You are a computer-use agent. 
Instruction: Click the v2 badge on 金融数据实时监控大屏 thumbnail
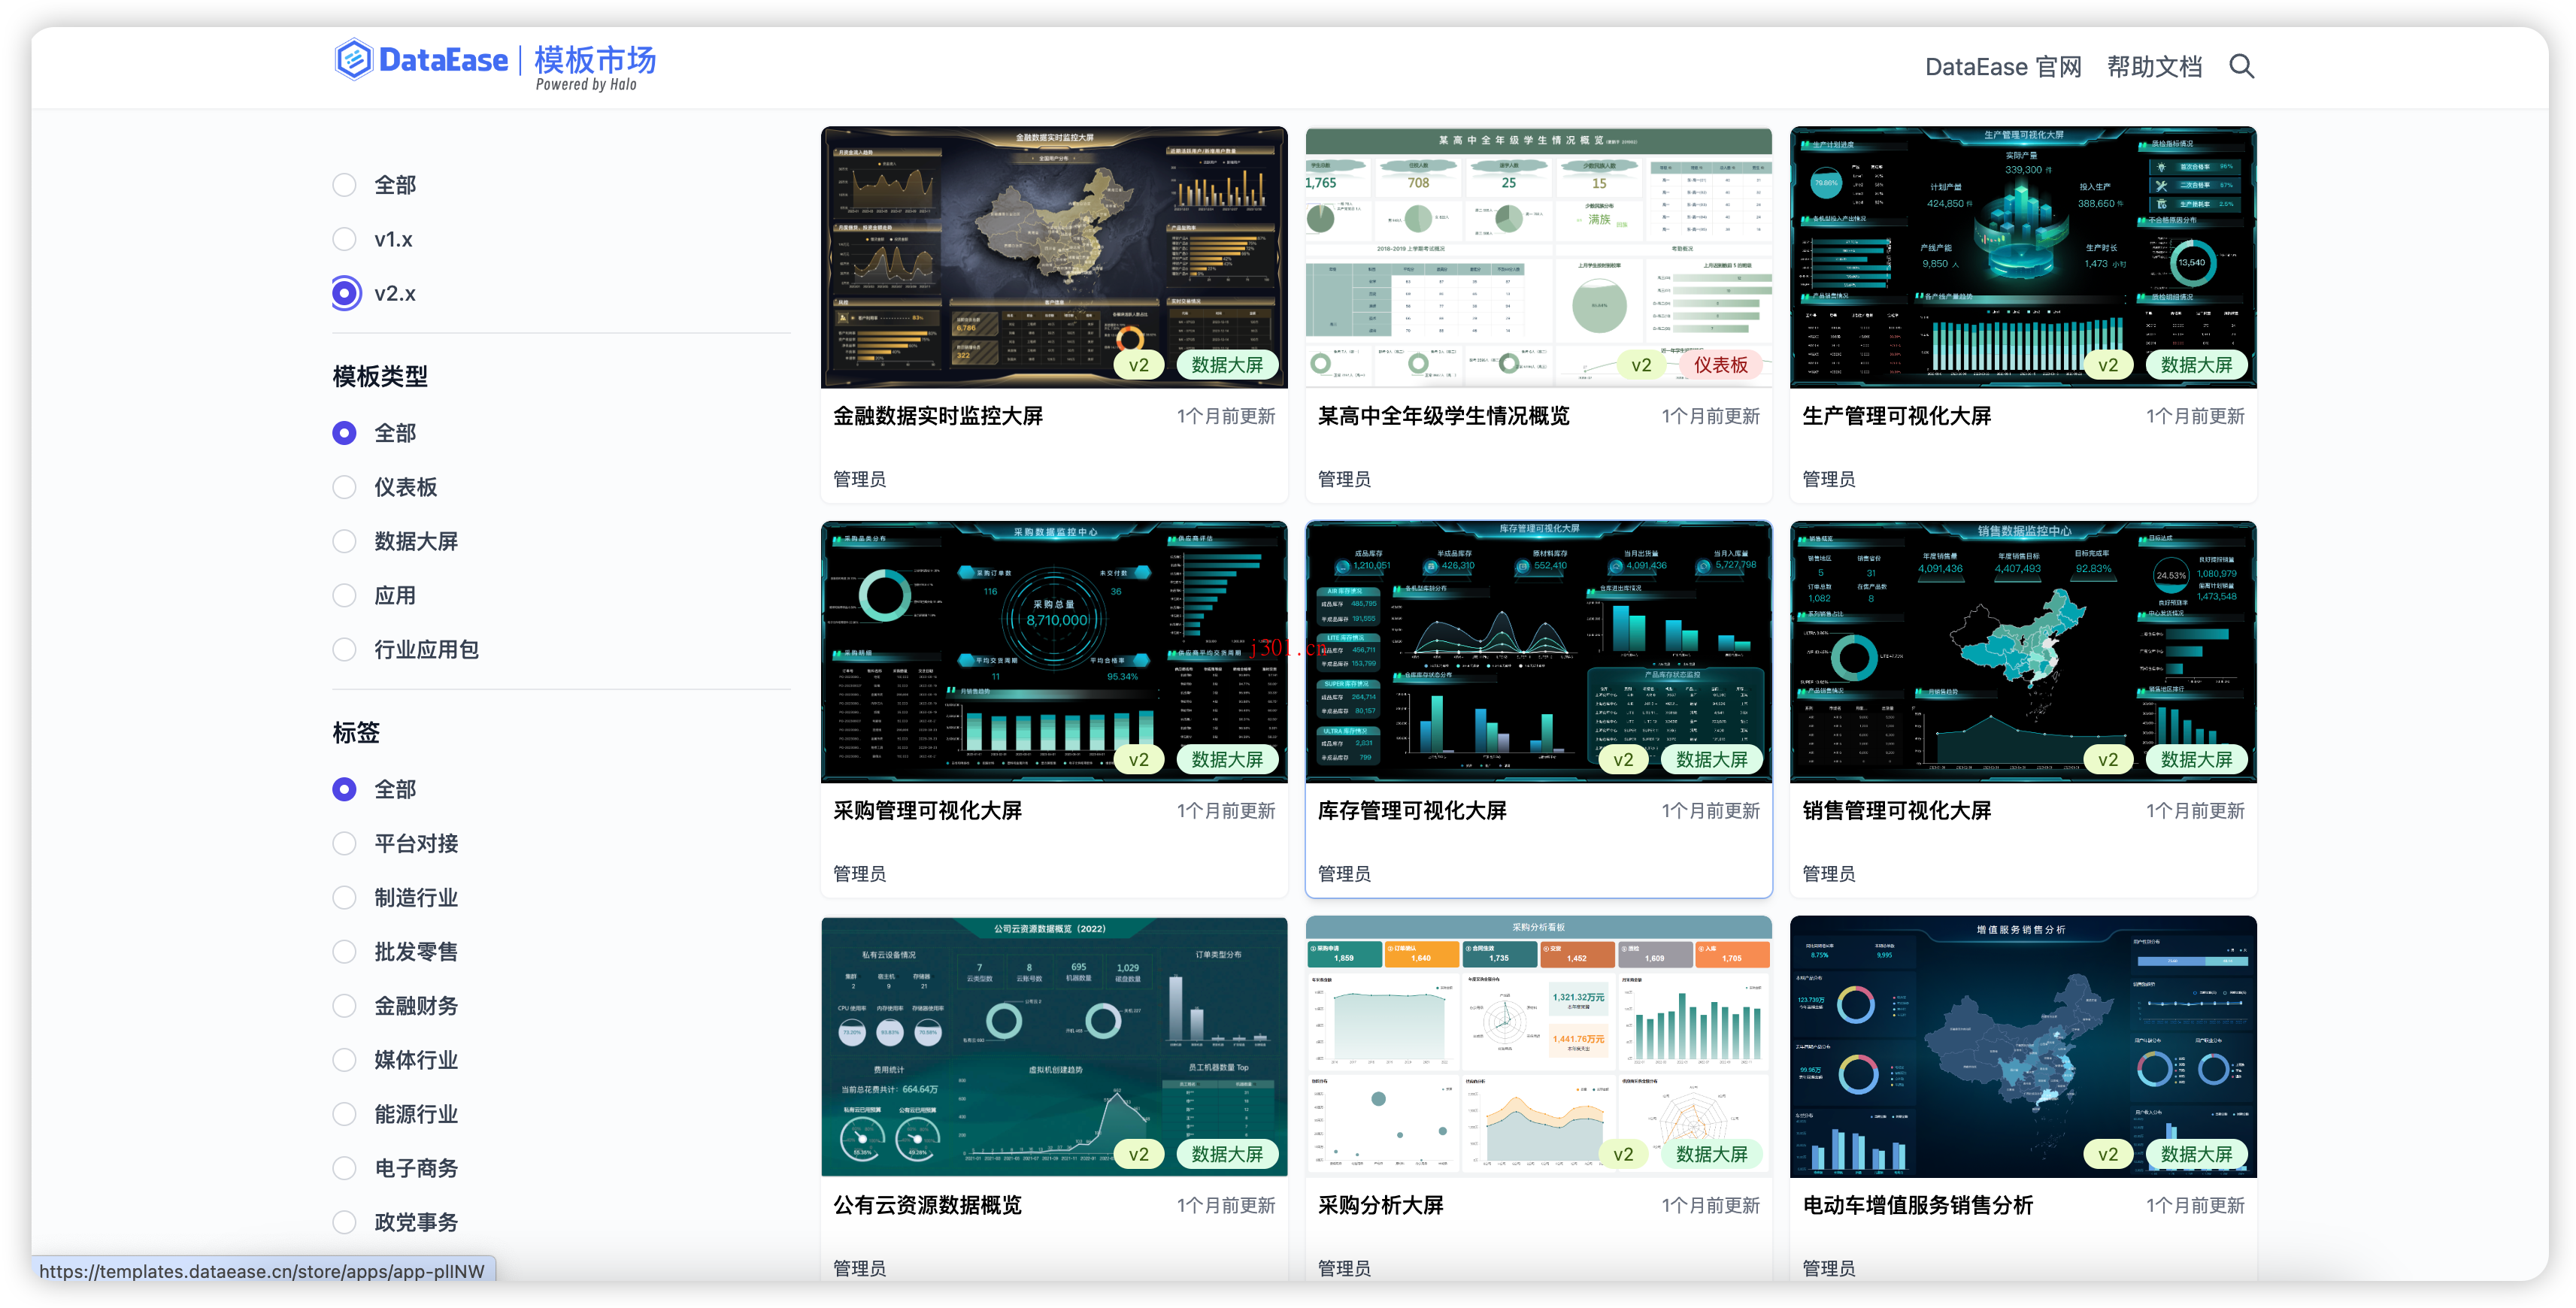click(1139, 364)
